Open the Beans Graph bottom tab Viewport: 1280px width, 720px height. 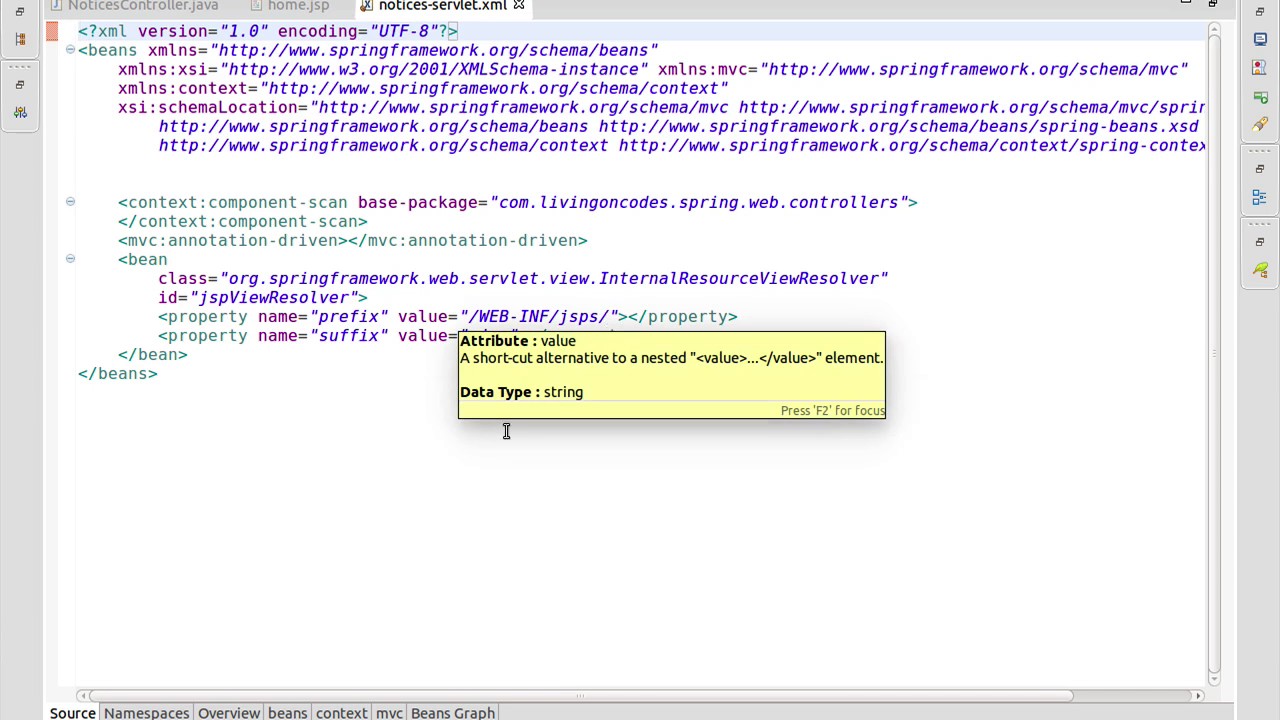pos(452,712)
